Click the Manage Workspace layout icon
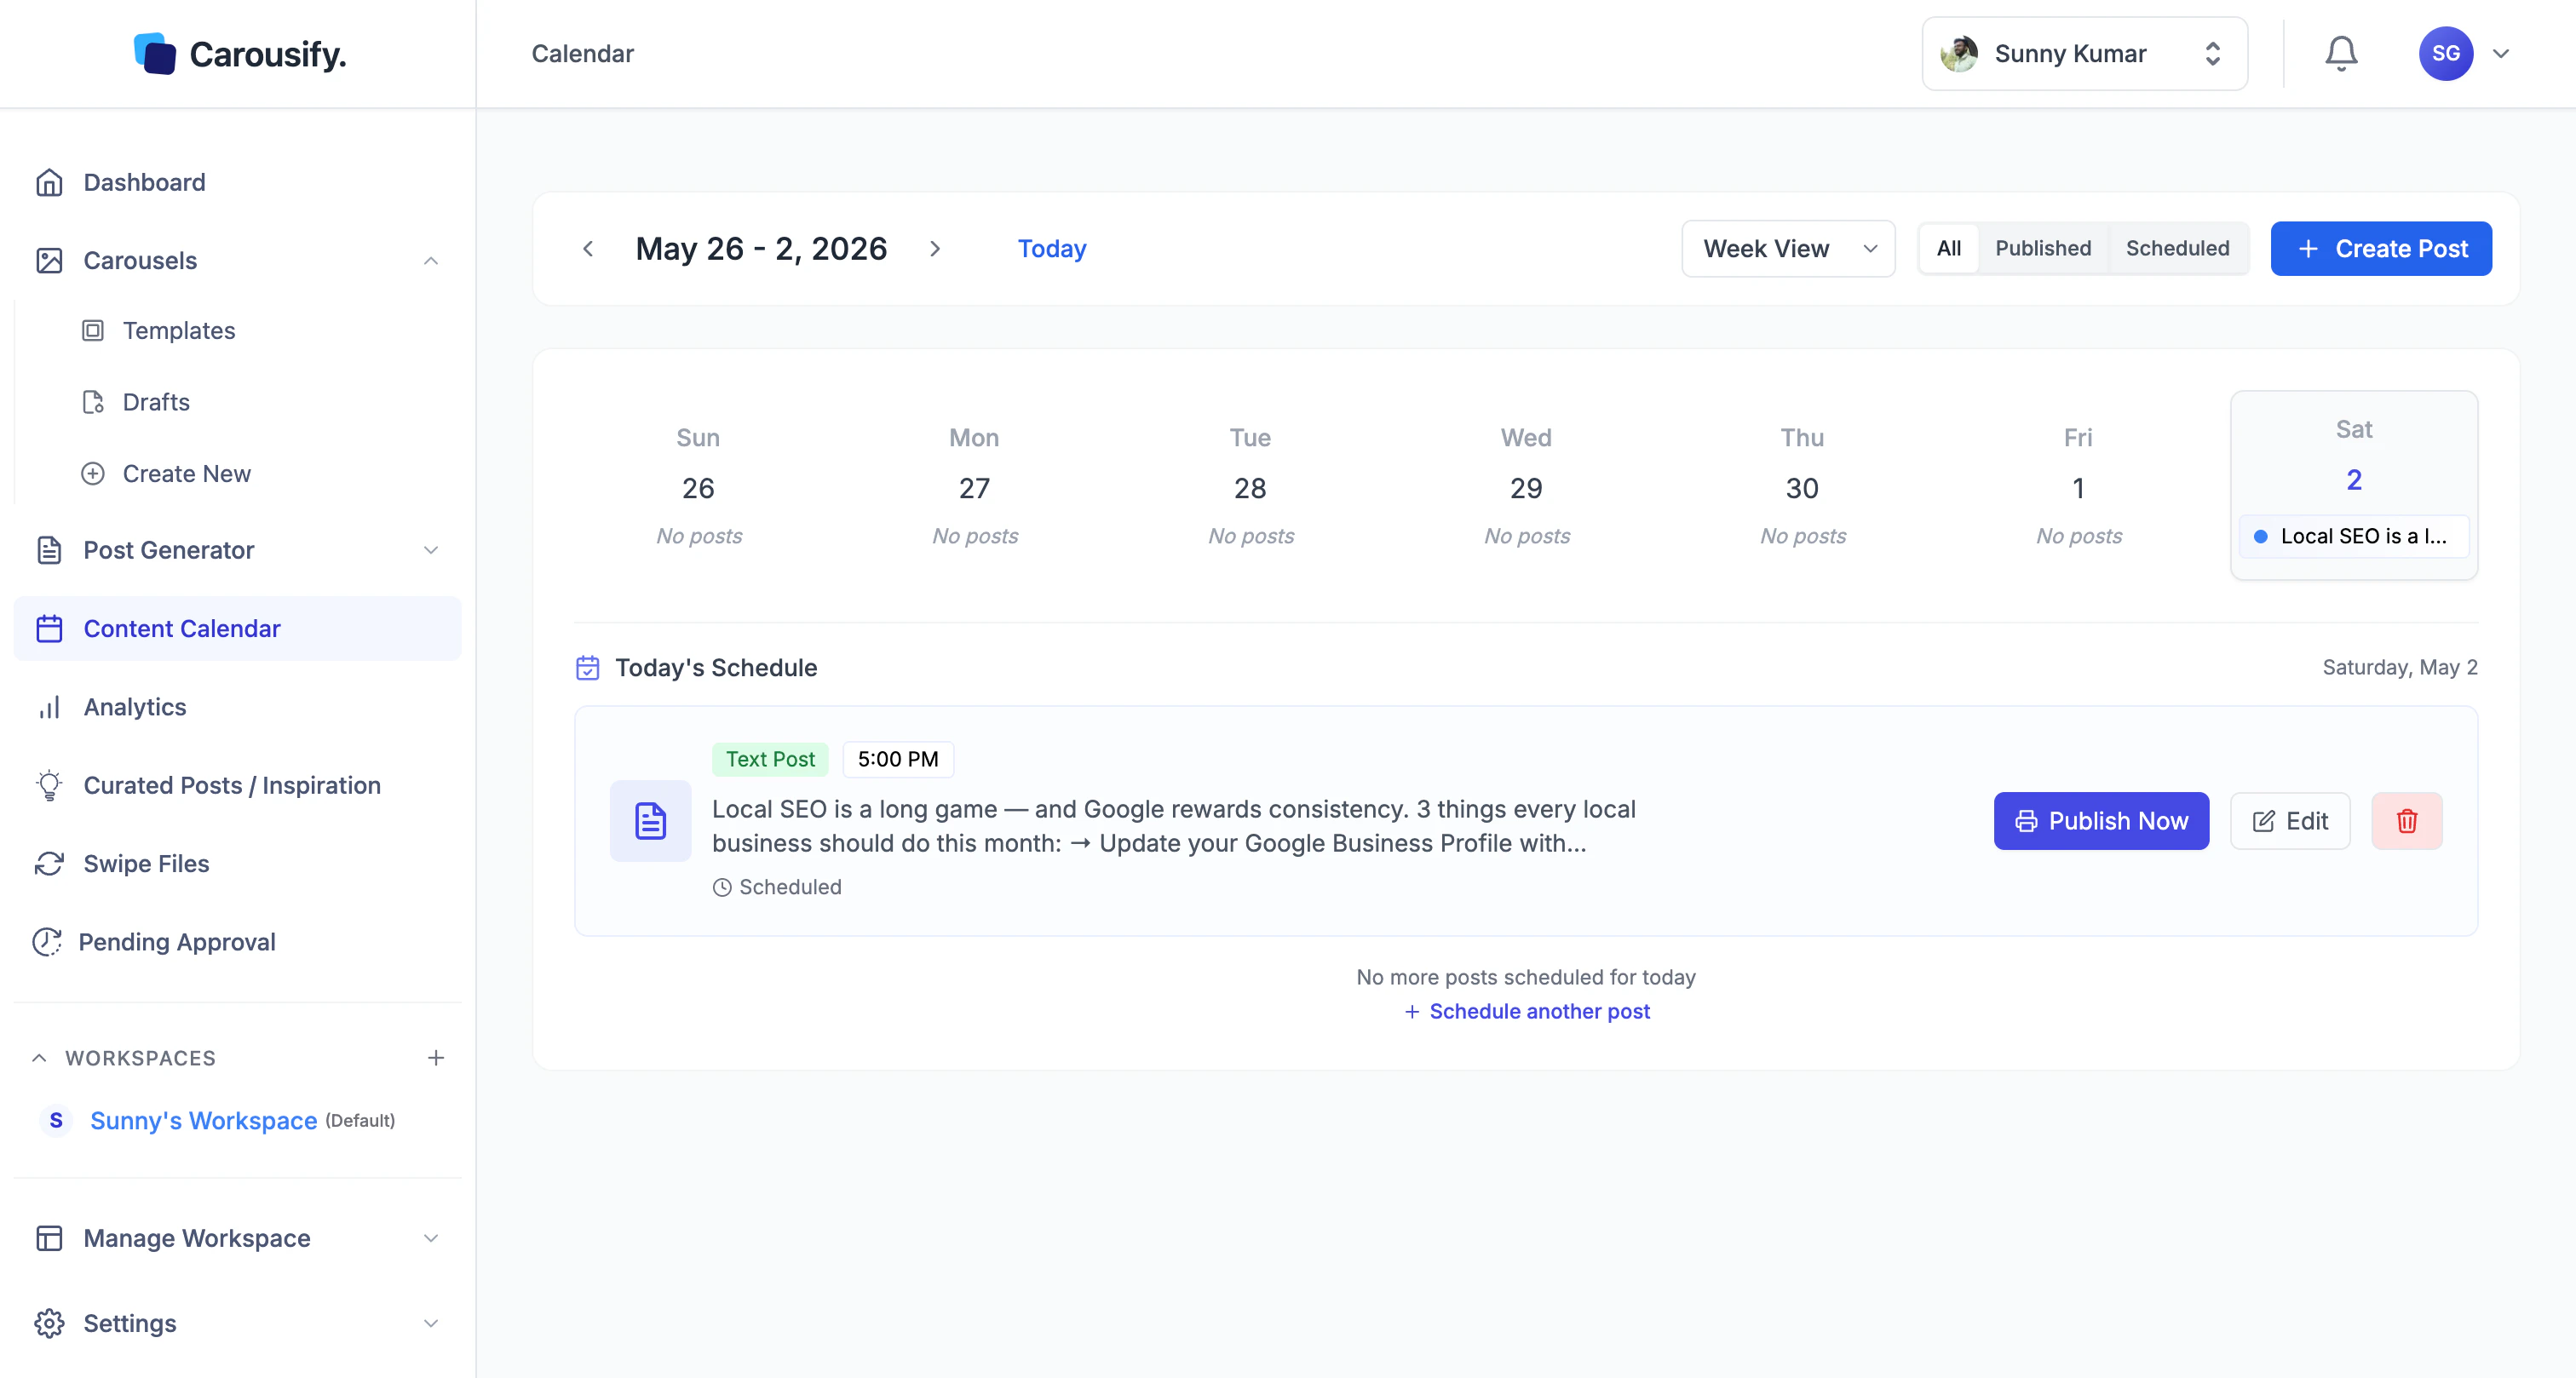2576x1378 pixels. pos(49,1238)
